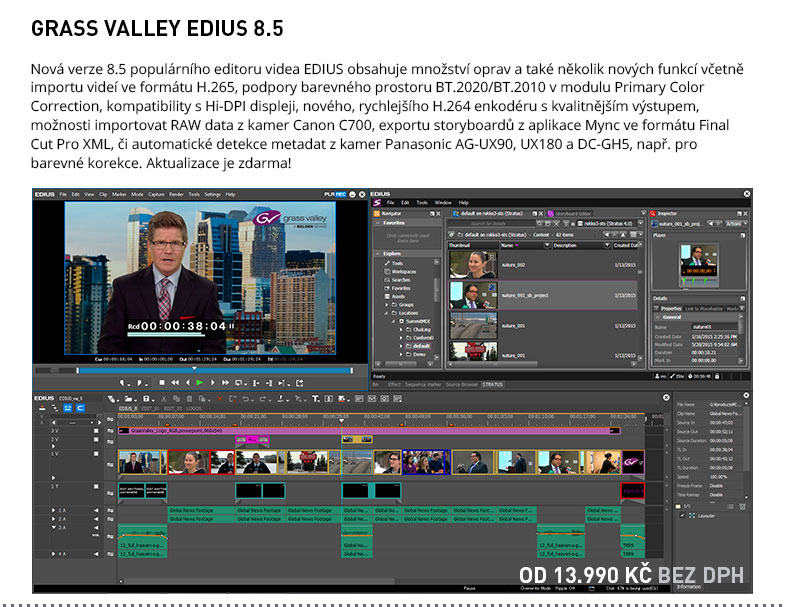Screen dimensions: 785x607
Task: Expand audio track 4 A
Action: point(54,554)
